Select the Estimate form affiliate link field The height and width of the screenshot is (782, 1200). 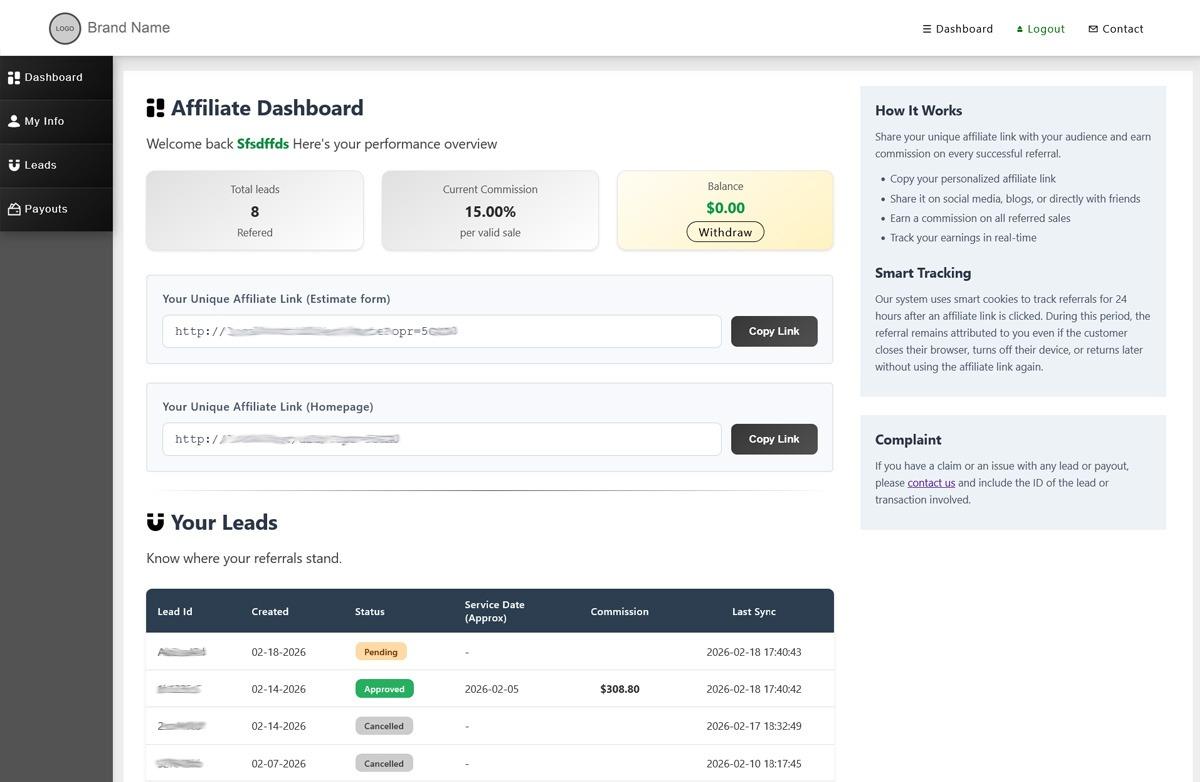pos(440,330)
